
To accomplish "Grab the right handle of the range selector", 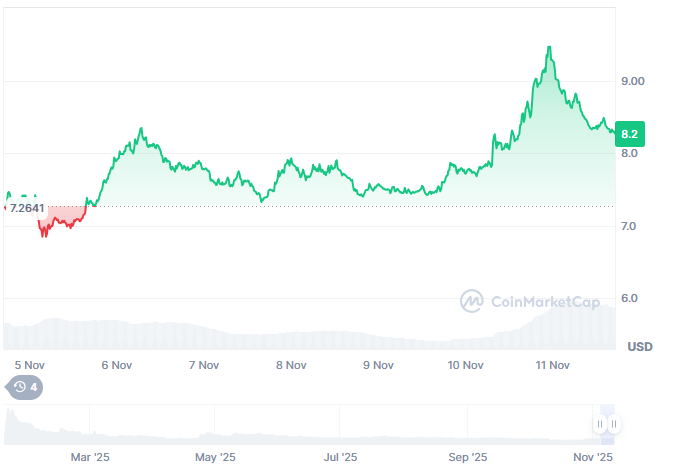I will coord(614,424).
